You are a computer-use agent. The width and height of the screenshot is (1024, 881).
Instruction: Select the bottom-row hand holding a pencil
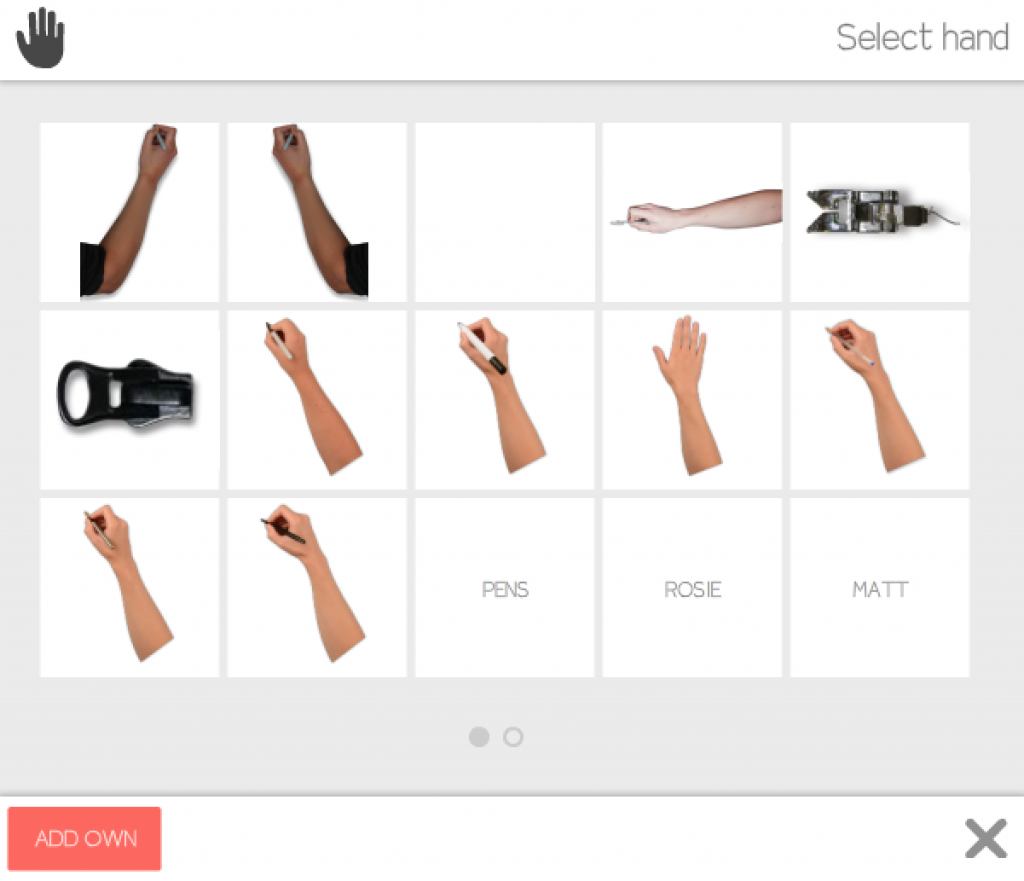pos(129,588)
